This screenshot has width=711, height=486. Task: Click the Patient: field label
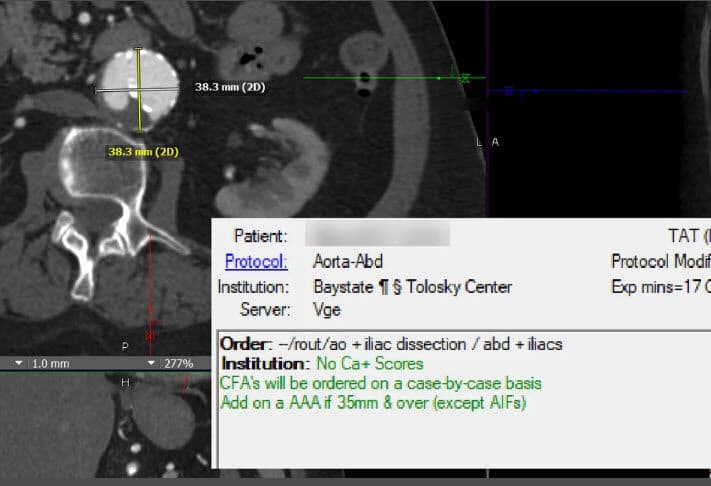260,236
